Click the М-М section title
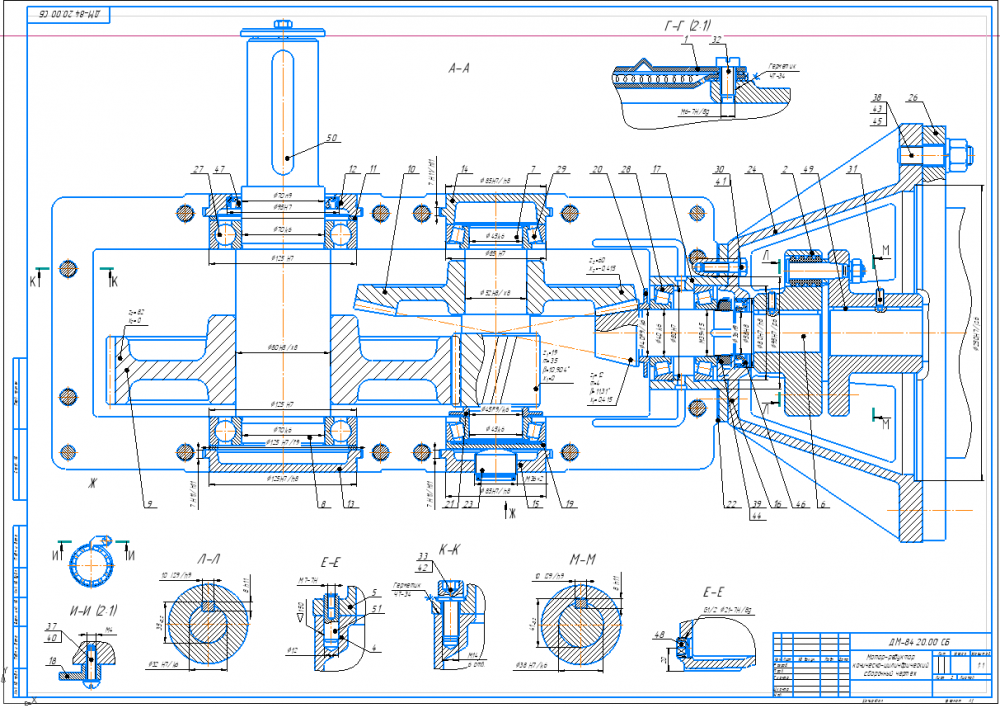Screen dimensions: 1000x708 coord(582,559)
